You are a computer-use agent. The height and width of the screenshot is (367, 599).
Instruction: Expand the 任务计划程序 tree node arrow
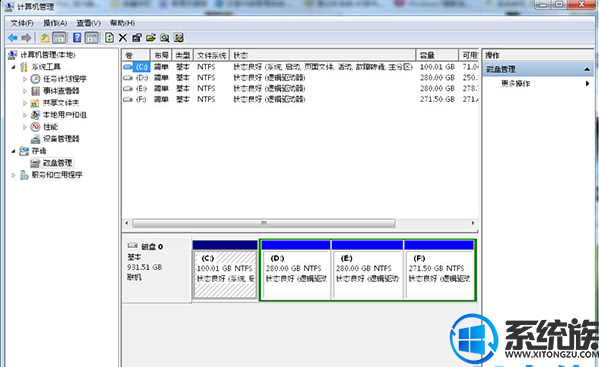(24, 79)
